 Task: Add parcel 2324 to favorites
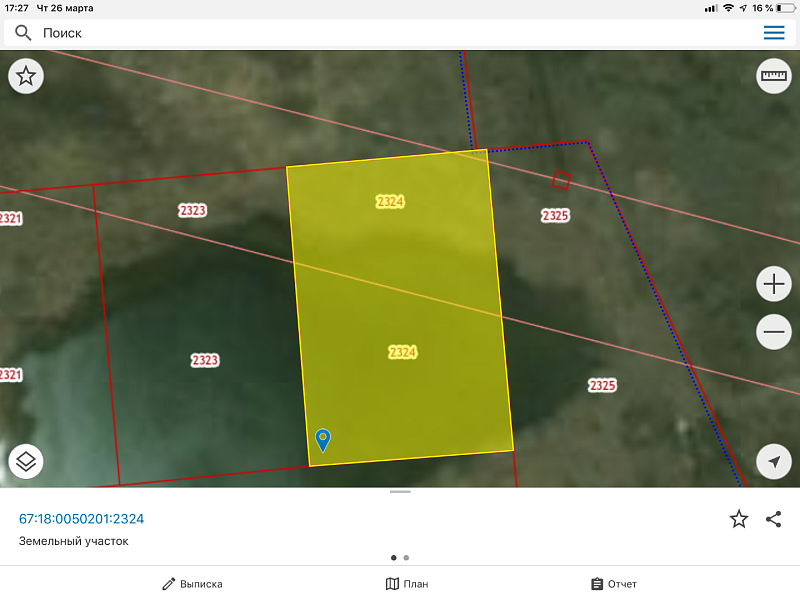[x=739, y=518]
